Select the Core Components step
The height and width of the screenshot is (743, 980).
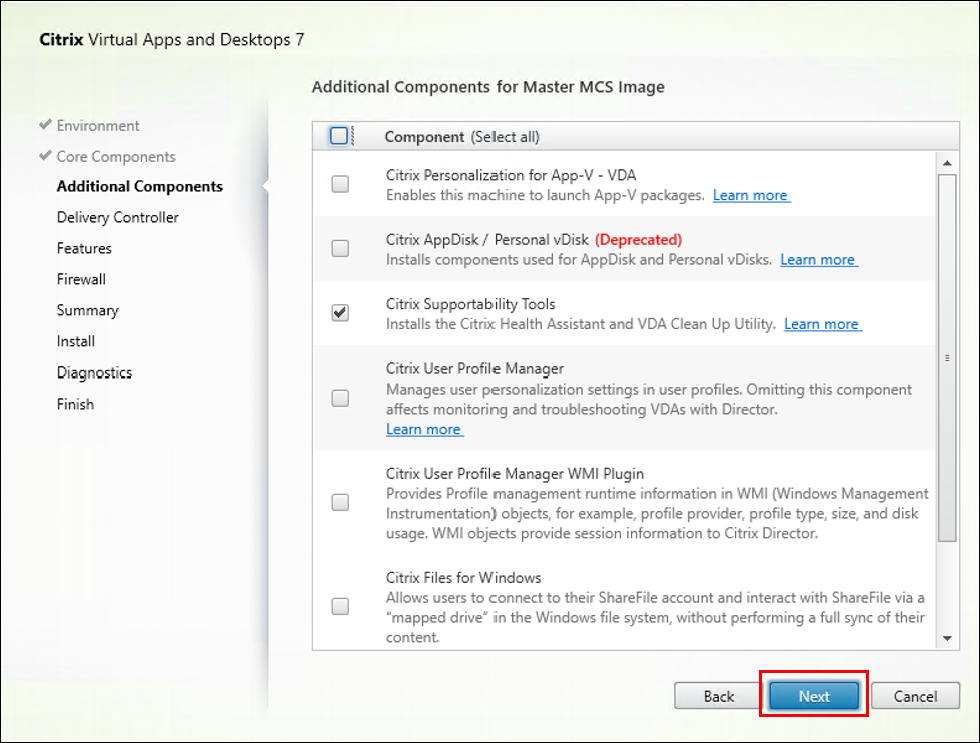click(115, 156)
